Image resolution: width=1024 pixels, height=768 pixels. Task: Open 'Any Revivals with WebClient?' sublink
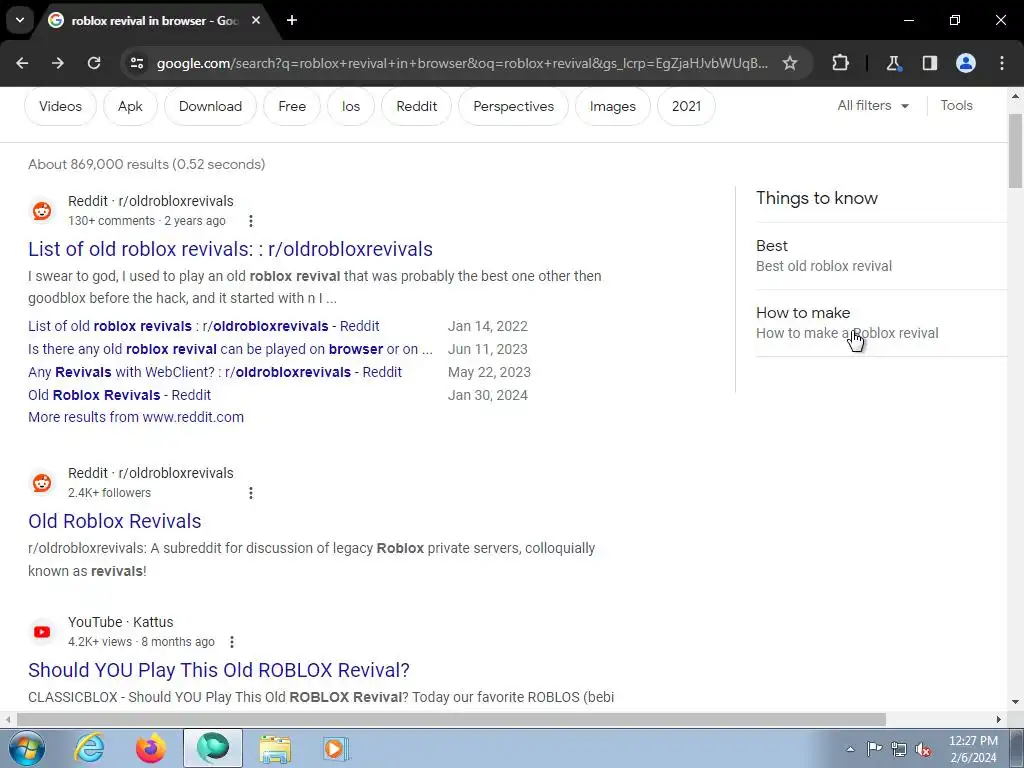pos(215,372)
